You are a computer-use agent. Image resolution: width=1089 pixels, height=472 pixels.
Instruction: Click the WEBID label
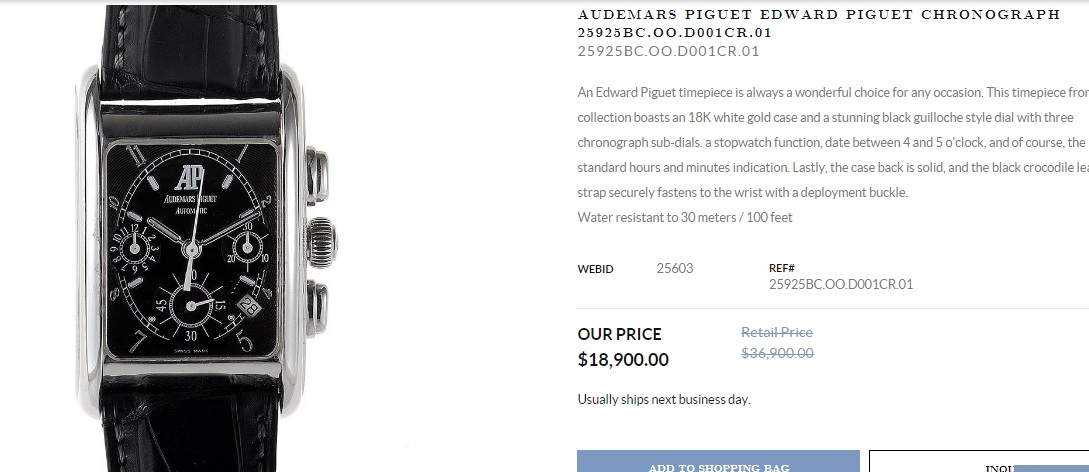click(595, 269)
